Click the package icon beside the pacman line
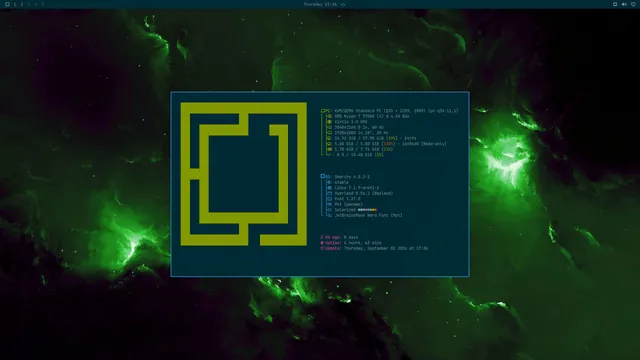This screenshot has height=360, width=640. (329, 204)
